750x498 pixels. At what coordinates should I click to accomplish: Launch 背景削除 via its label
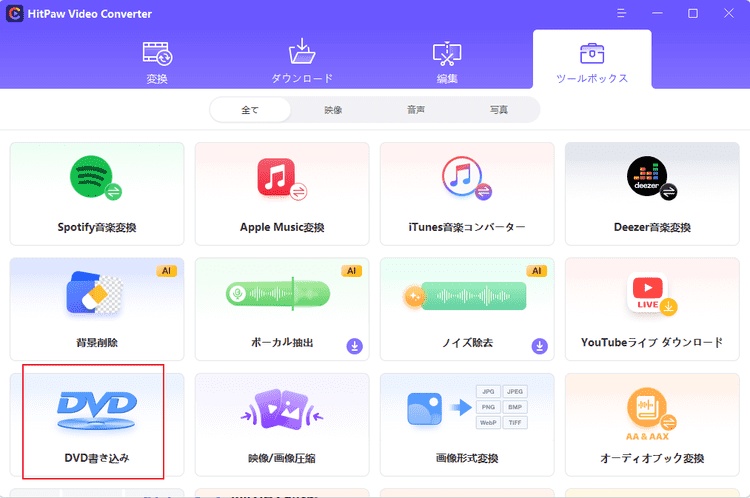[97, 343]
